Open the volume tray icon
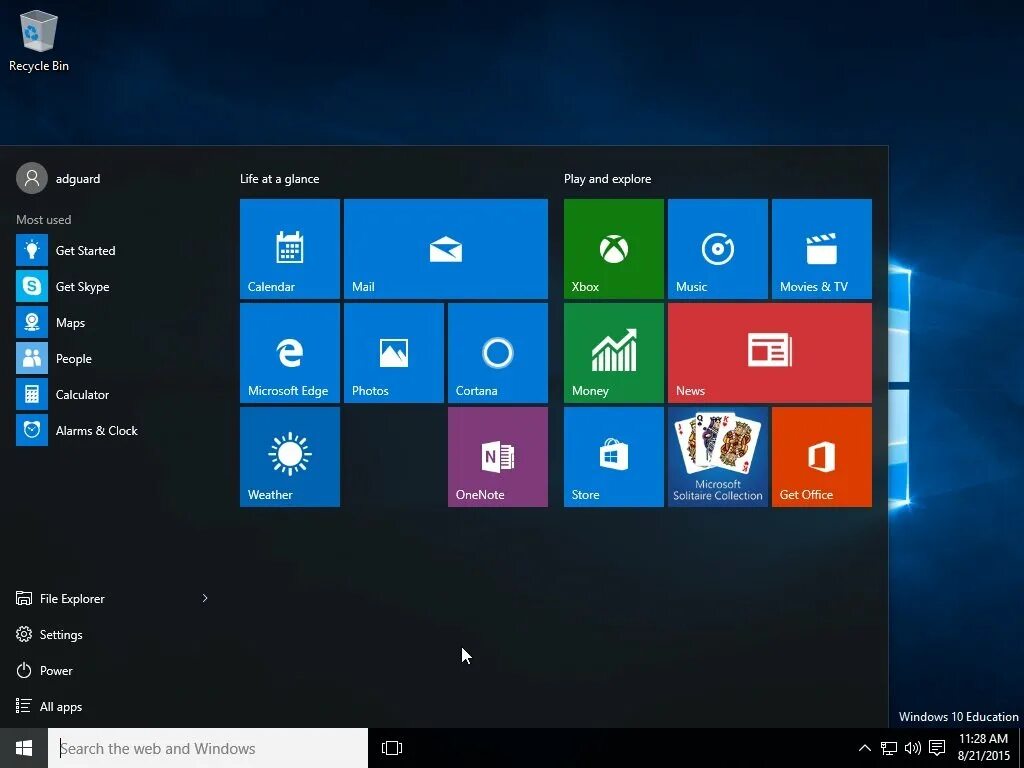 pyautogui.click(x=912, y=748)
